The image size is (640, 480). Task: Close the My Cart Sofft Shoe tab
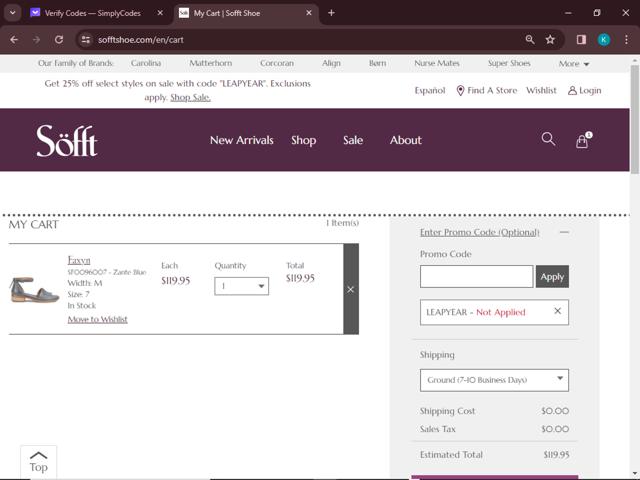309,13
